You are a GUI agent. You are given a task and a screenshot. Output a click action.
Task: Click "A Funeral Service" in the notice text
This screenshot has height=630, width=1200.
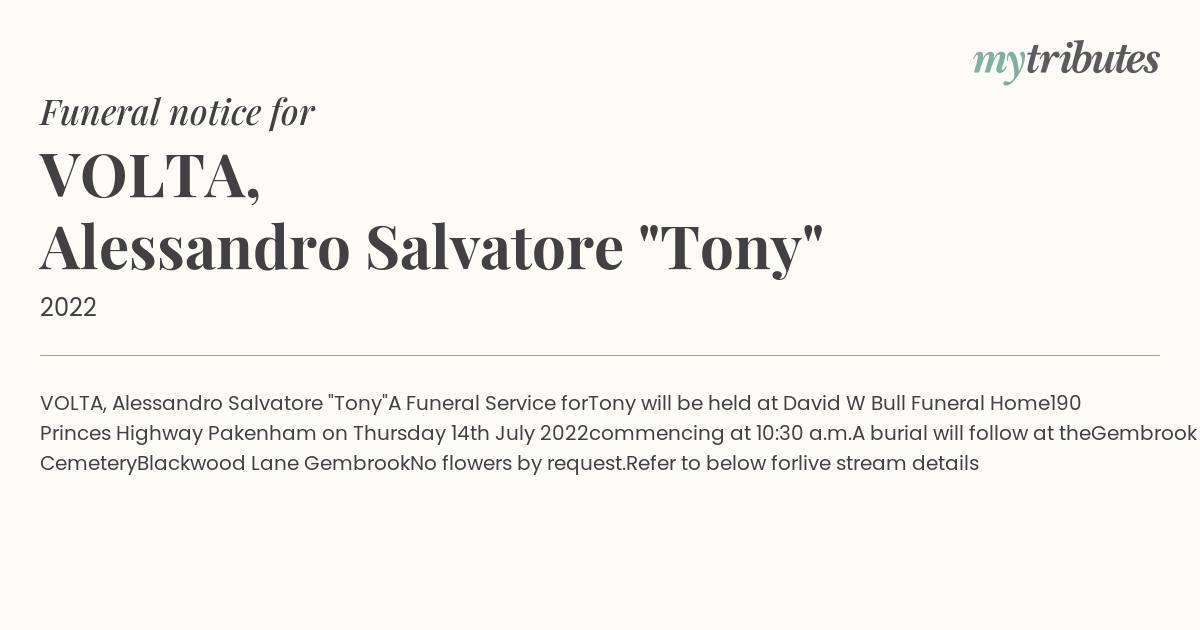click(472, 403)
